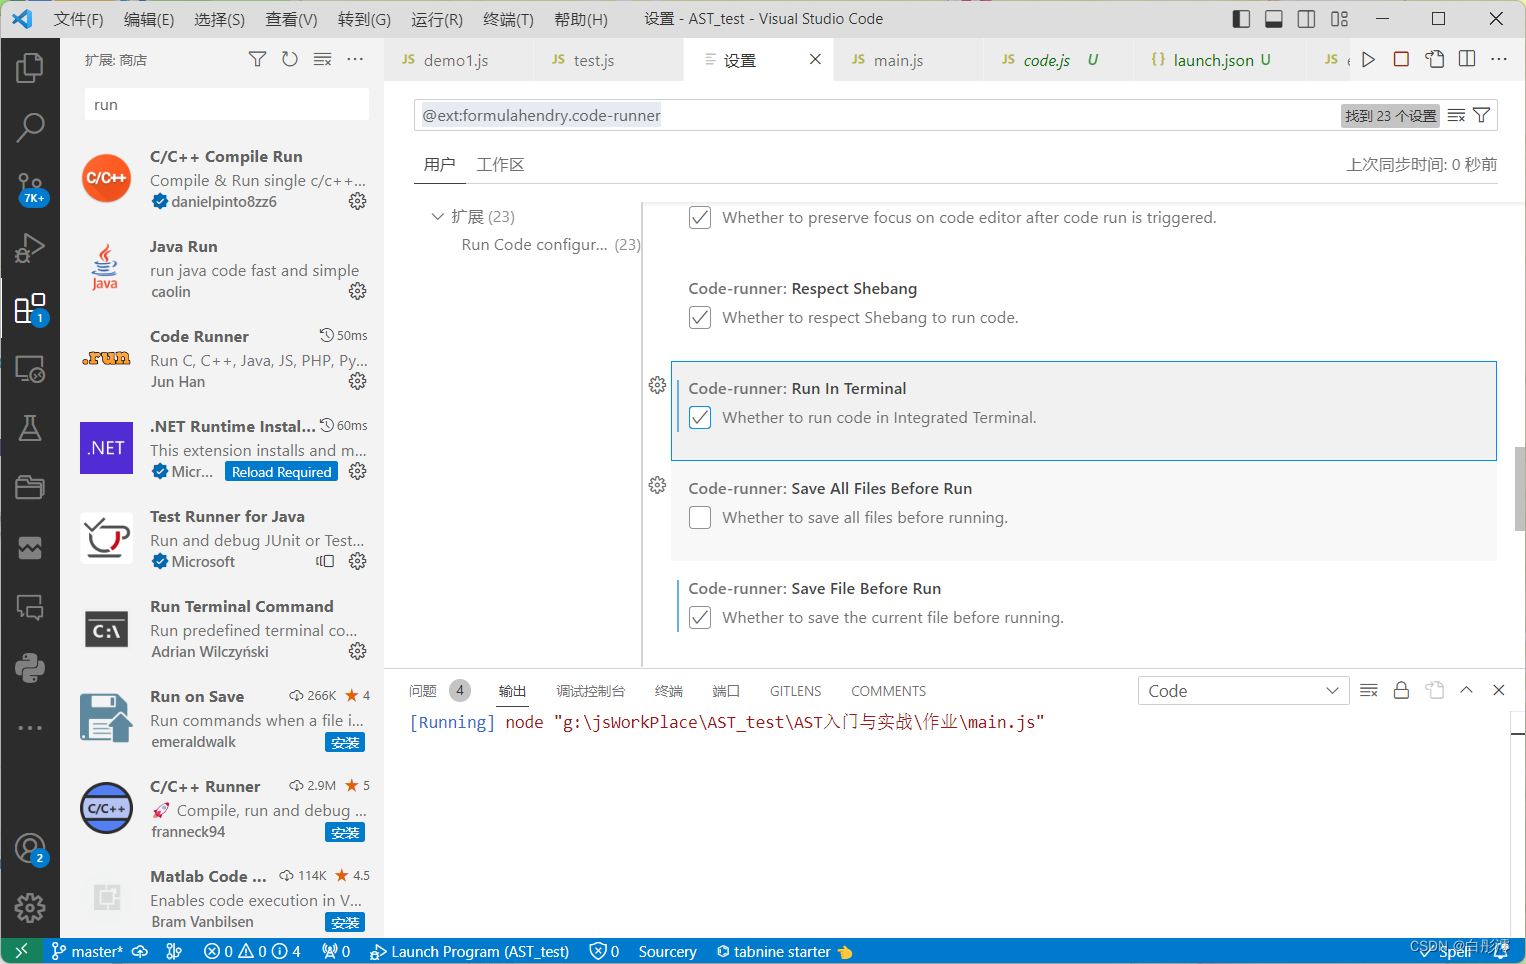Collapse the 扩展 (23) settings tree node

(437, 217)
